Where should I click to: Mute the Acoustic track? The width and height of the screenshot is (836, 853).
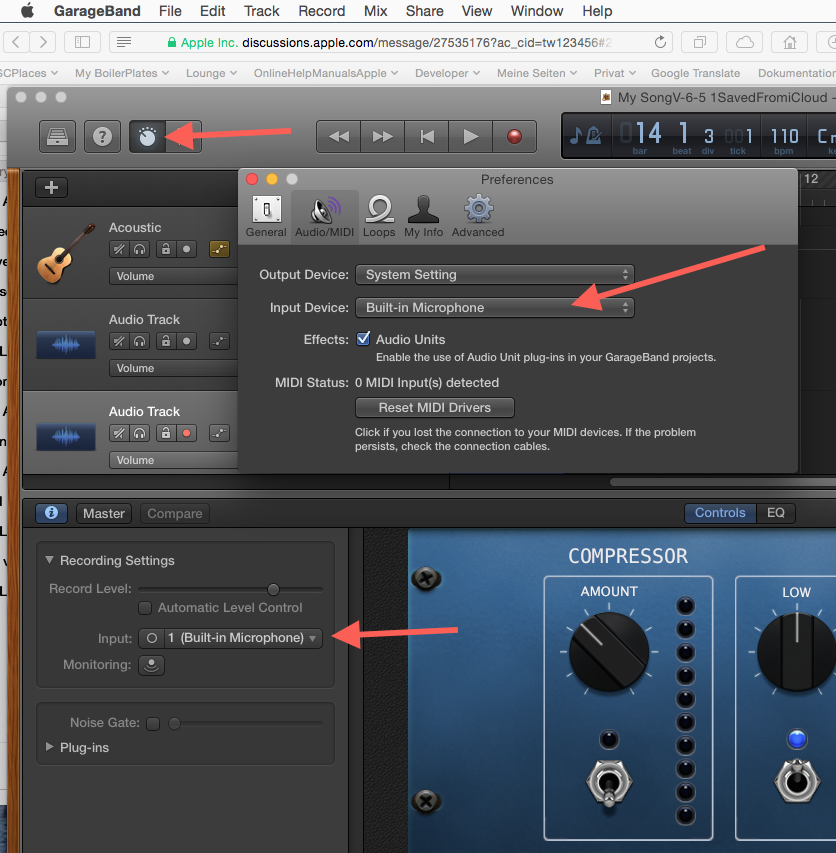[119, 249]
